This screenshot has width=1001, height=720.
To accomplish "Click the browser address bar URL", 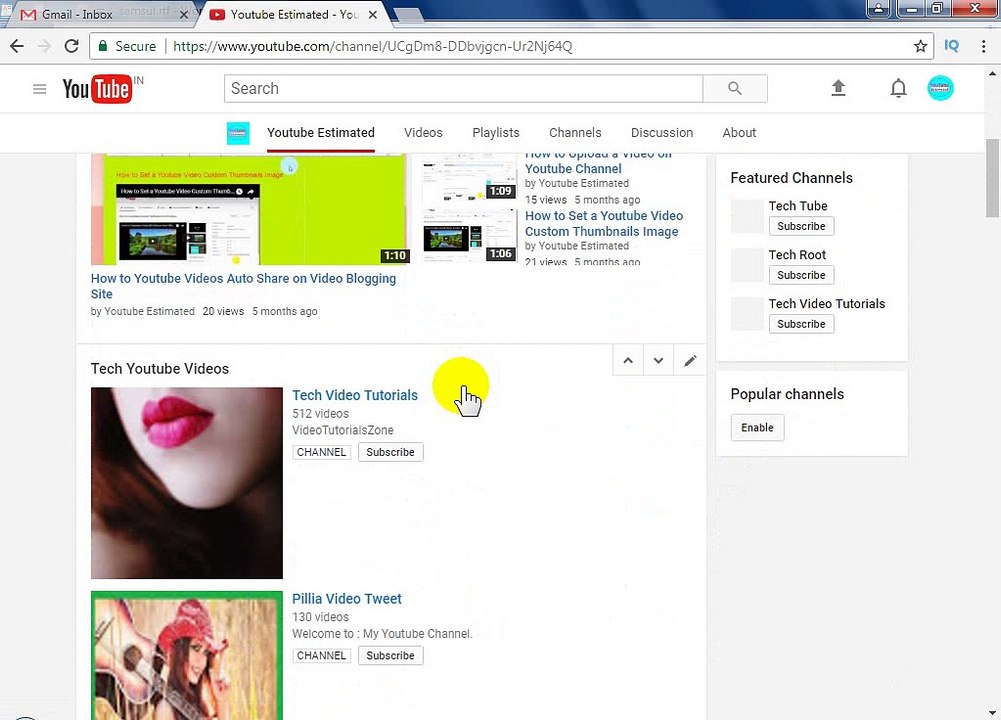I will click(373, 46).
